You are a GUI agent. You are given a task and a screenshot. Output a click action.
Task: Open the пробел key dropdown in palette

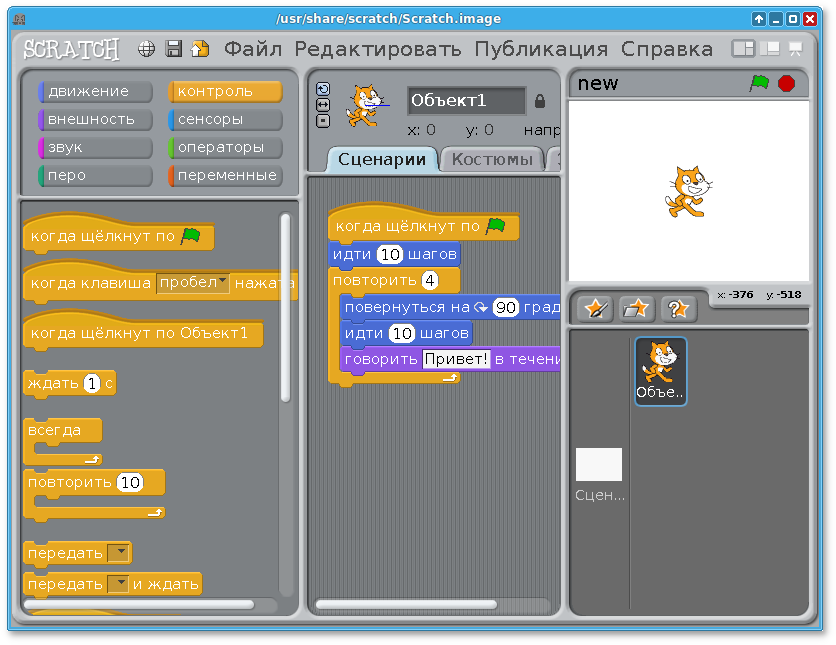point(192,283)
